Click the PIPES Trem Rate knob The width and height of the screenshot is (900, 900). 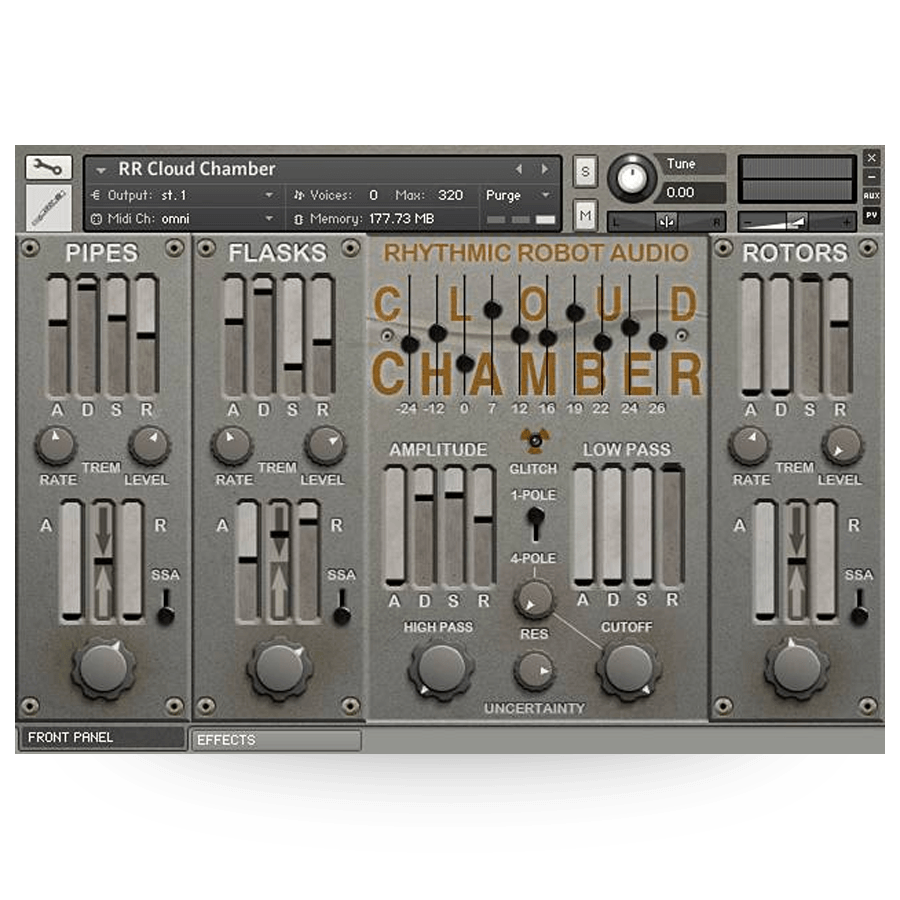tap(56, 445)
